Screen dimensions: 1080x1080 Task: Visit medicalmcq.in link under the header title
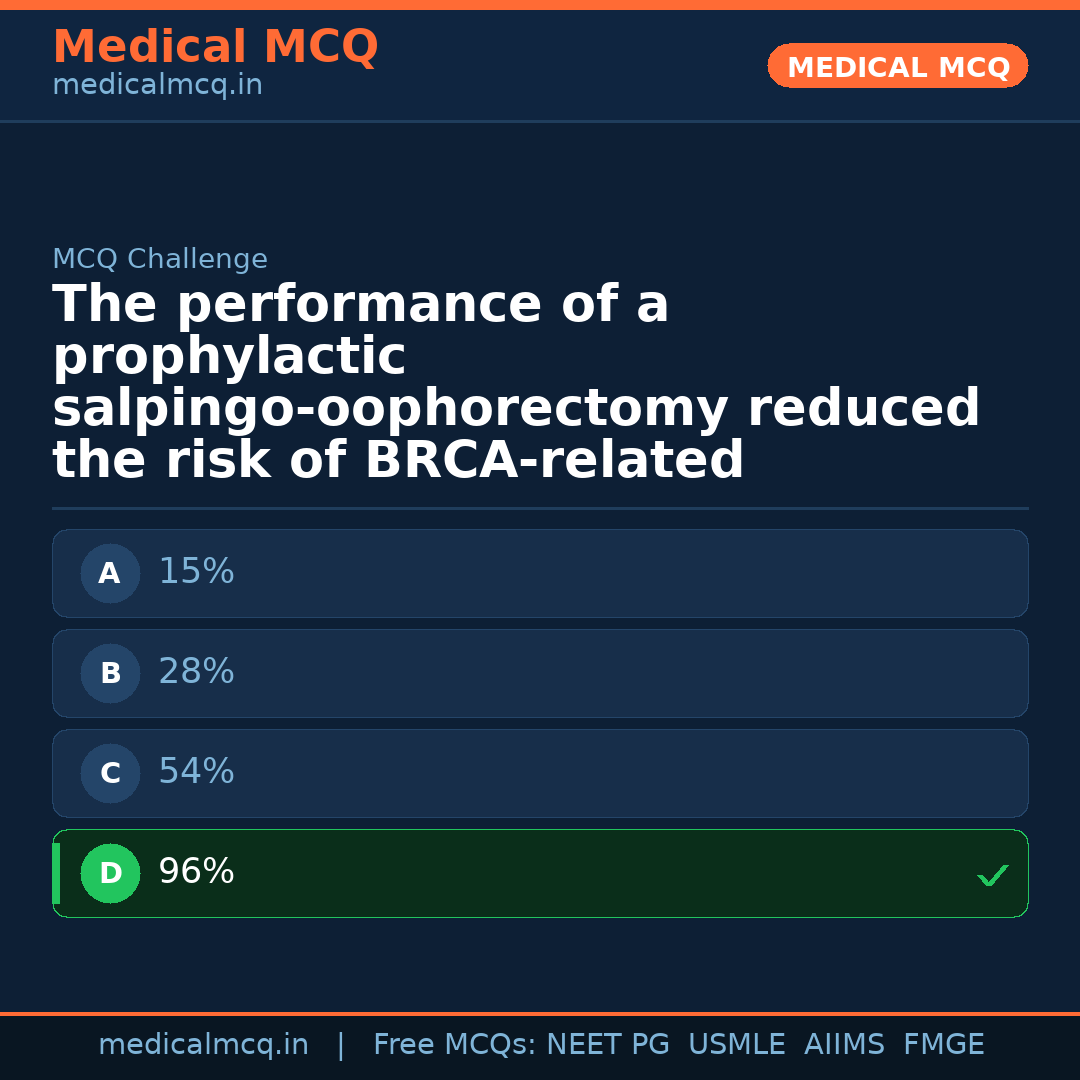[157, 86]
